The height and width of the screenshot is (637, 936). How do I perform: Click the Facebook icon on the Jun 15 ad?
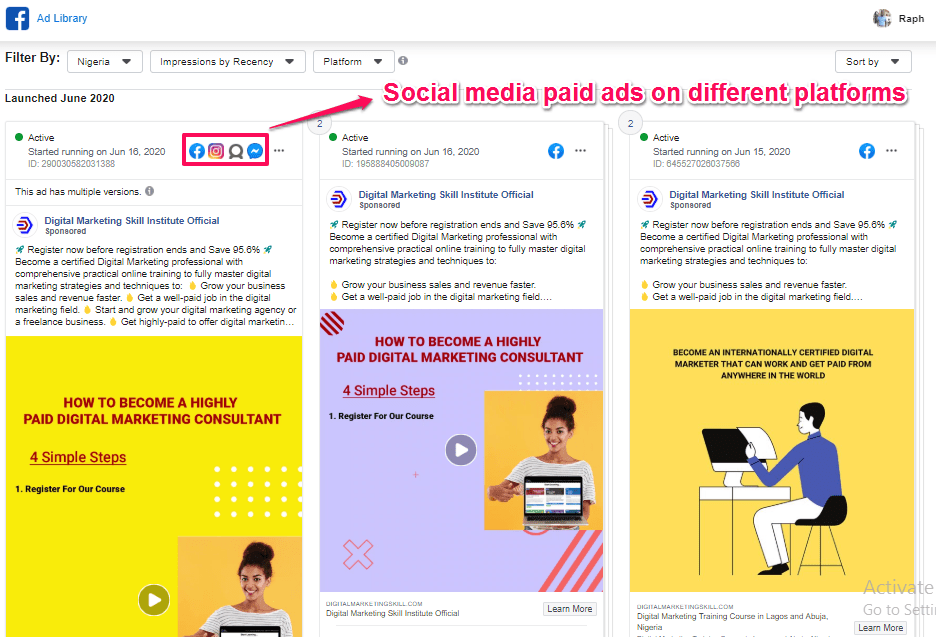(867, 151)
